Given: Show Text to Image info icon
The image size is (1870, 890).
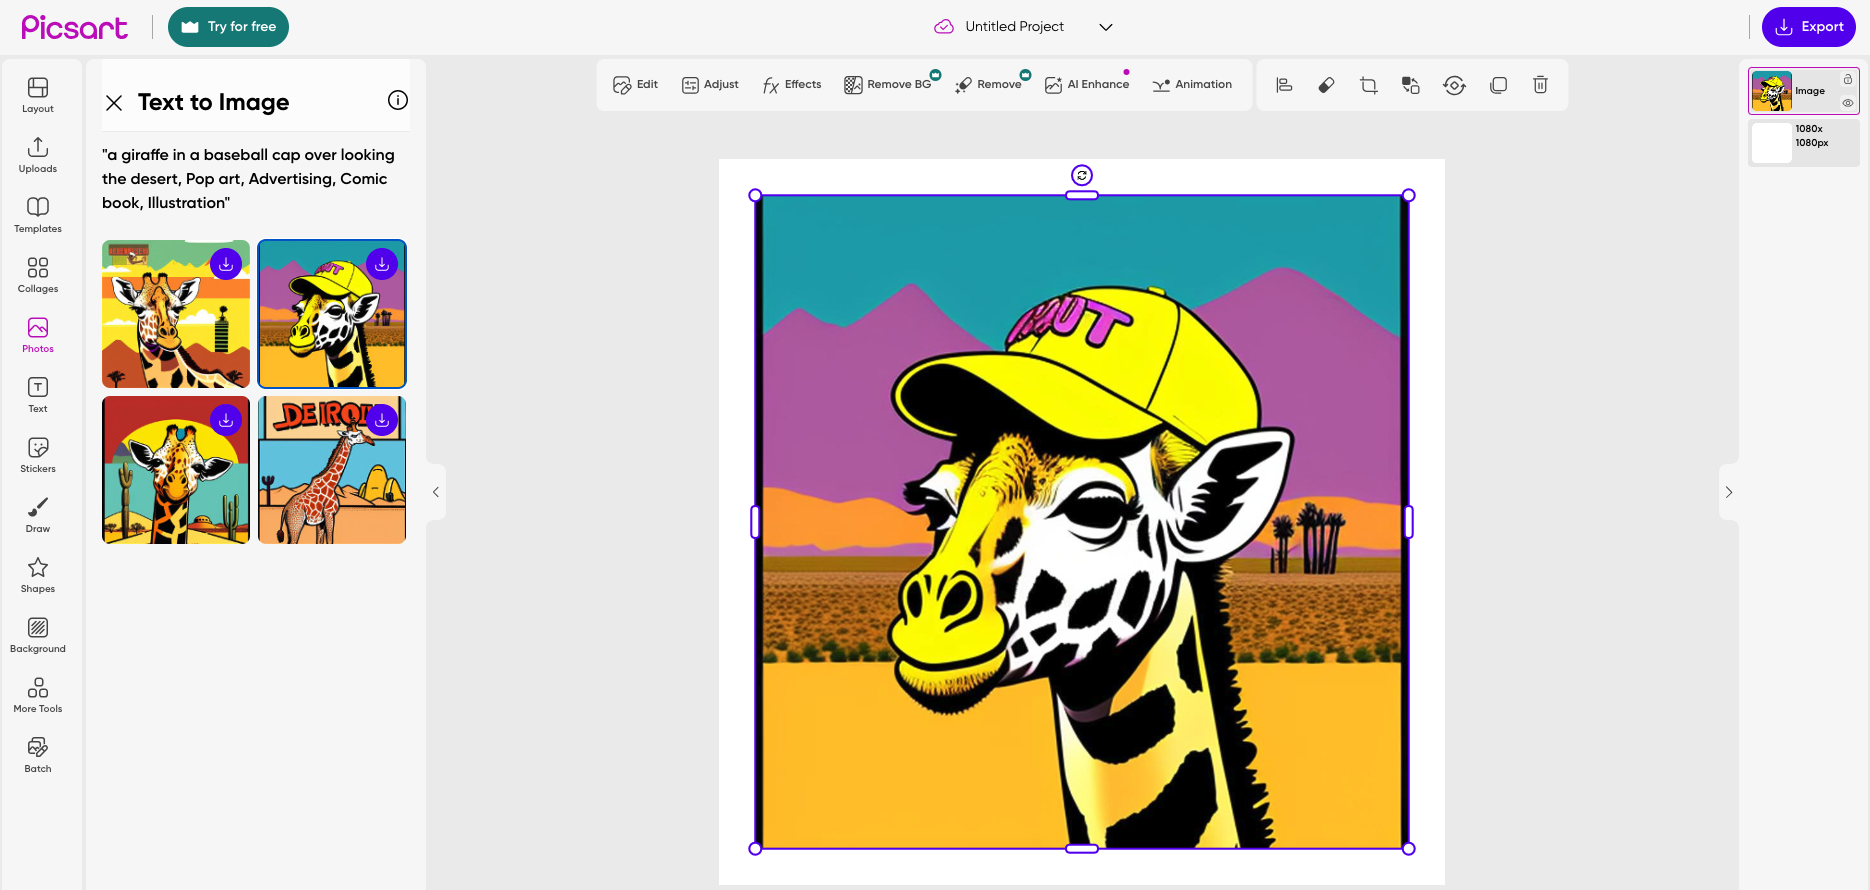Looking at the screenshot, I should (398, 100).
